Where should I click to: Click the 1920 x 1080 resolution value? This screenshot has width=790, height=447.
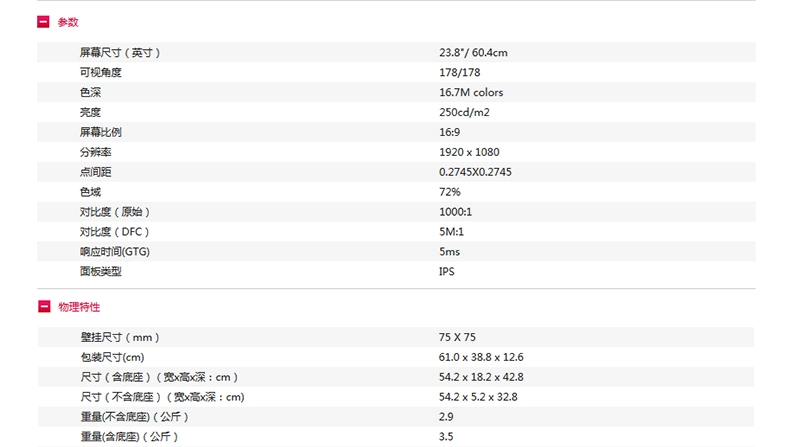click(x=469, y=152)
